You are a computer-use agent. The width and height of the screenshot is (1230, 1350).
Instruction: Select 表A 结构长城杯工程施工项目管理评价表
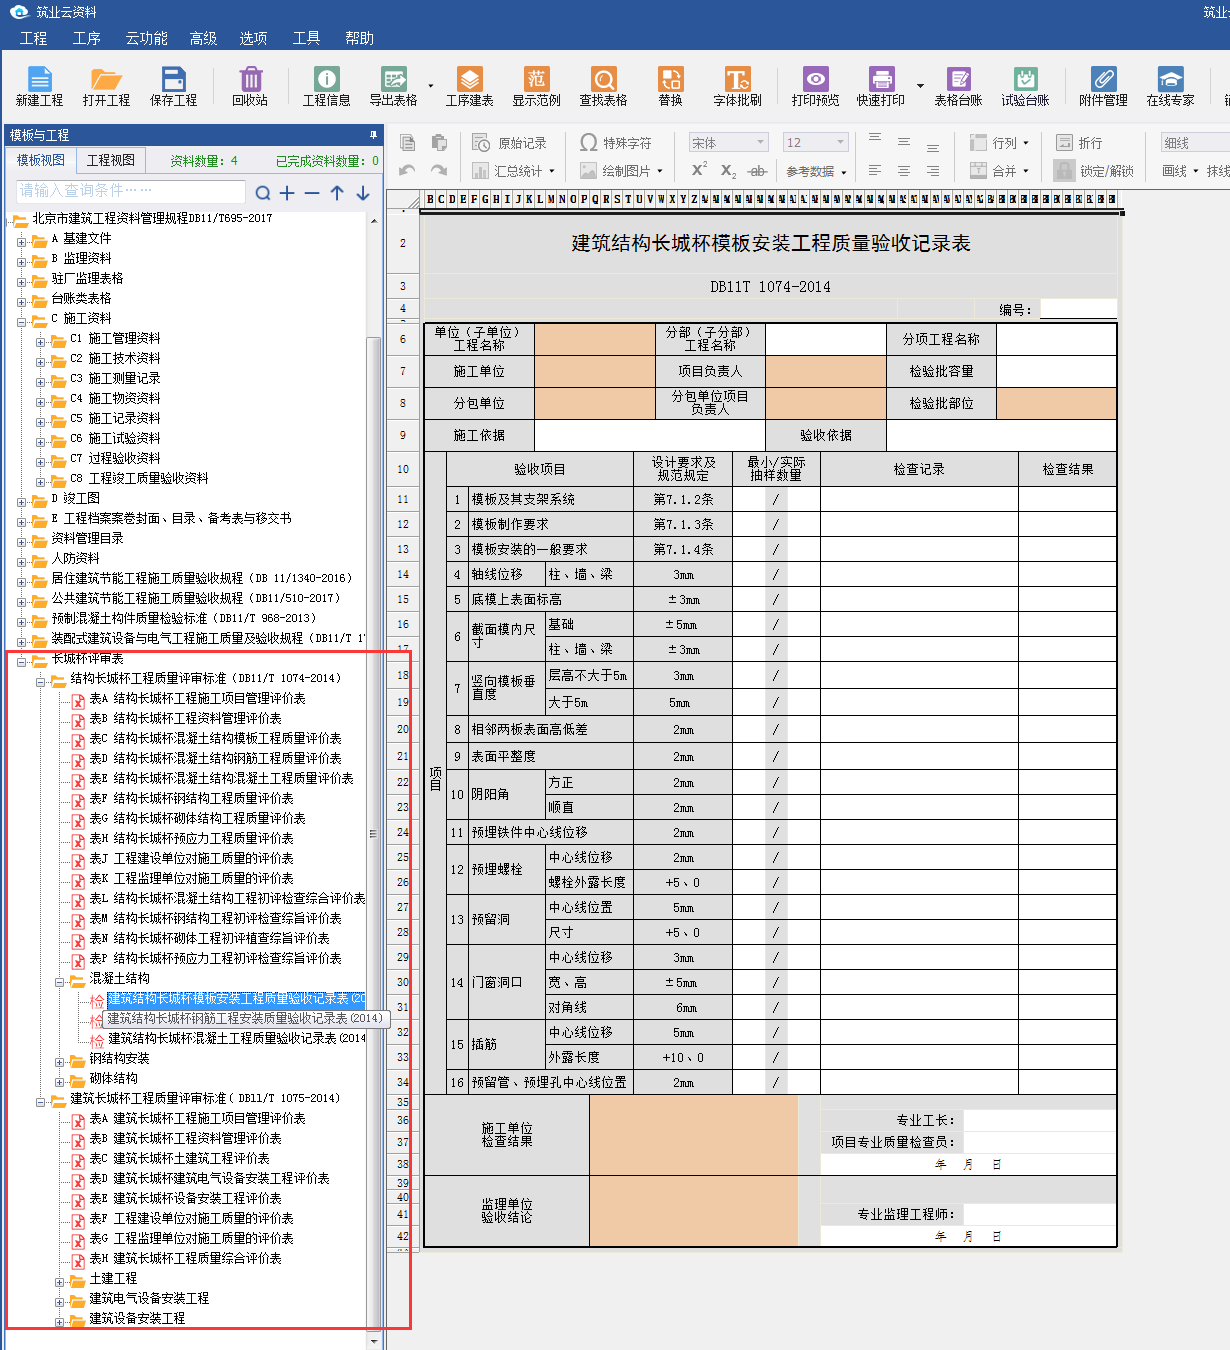click(197, 698)
